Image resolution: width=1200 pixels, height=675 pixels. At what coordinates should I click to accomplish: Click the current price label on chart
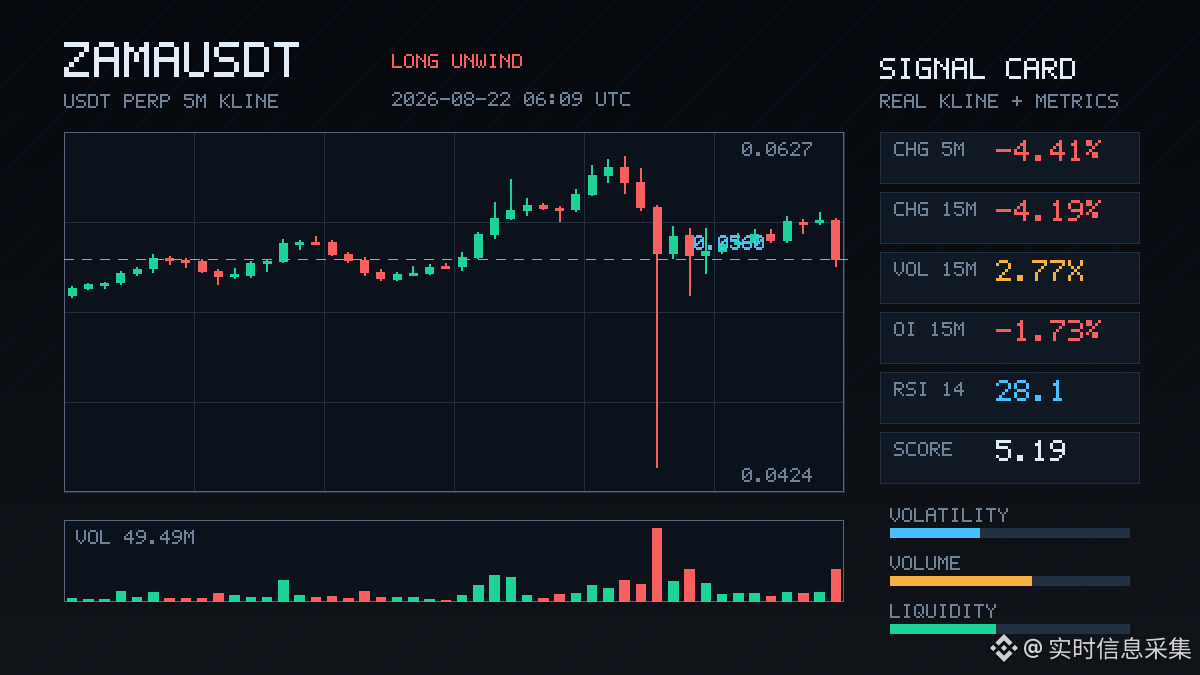[729, 243]
